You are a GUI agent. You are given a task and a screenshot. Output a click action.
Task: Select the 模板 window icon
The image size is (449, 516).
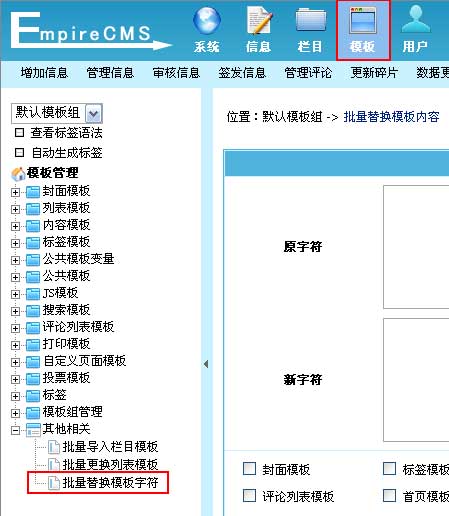[363, 21]
